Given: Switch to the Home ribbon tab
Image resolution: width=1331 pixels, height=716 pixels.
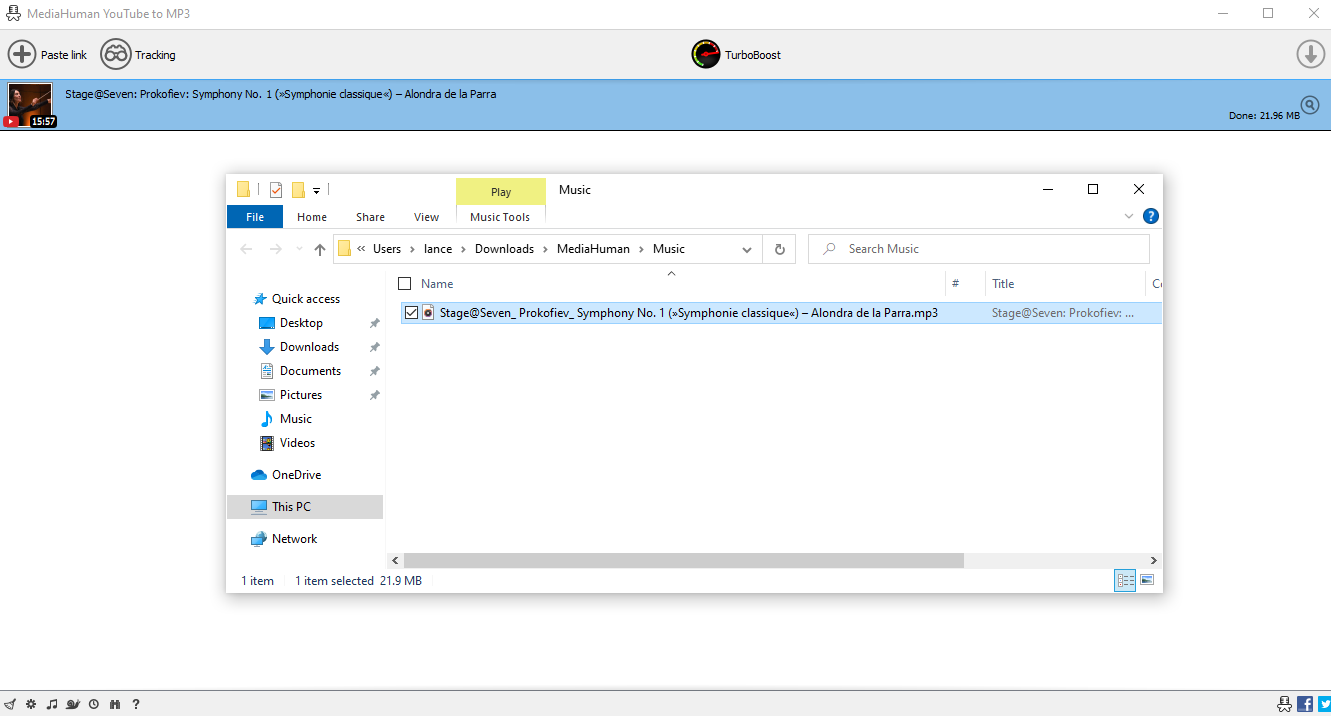Looking at the screenshot, I should point(312,217).
